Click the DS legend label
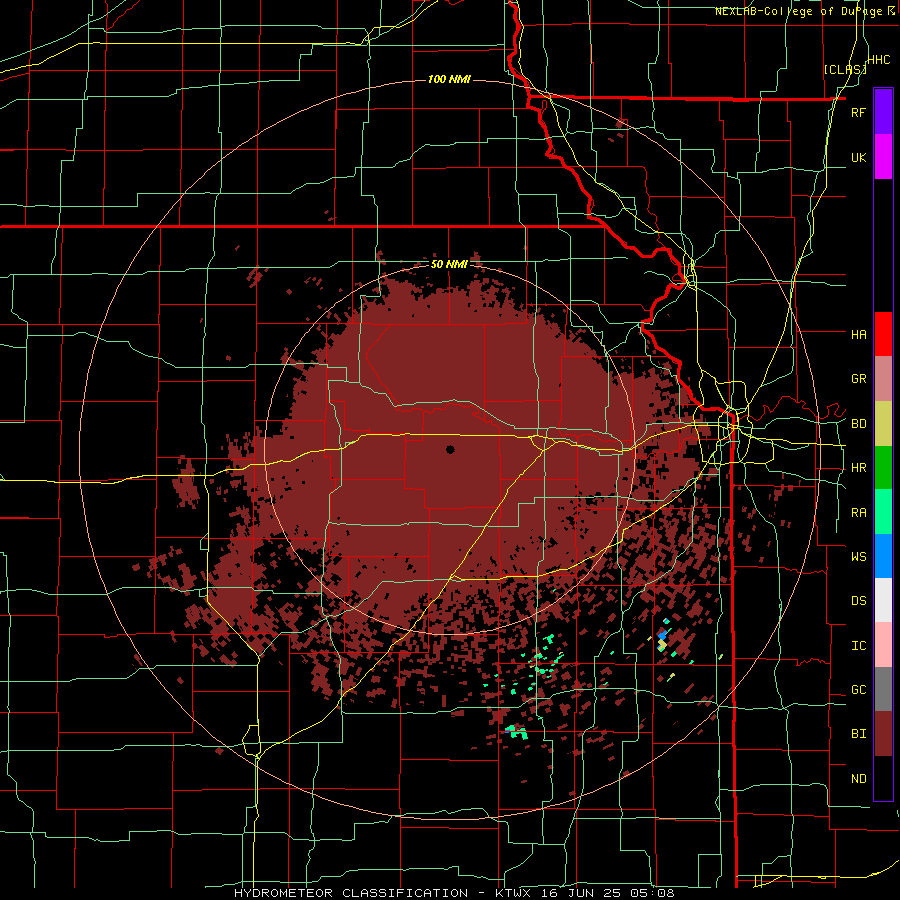The image size is (900, 900). 858,601
